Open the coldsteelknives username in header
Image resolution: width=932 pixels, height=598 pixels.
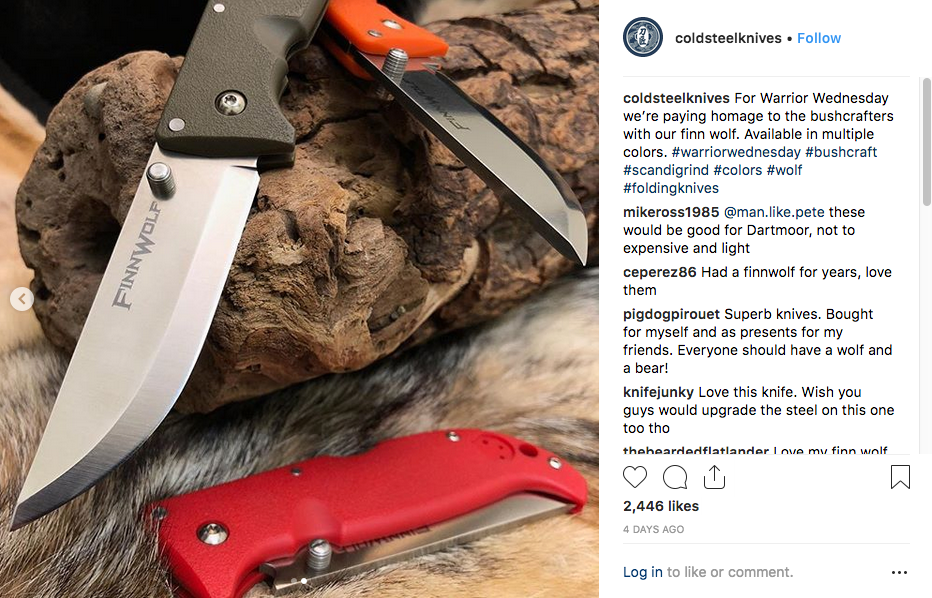pyautogui.click(x=728, y=38)
